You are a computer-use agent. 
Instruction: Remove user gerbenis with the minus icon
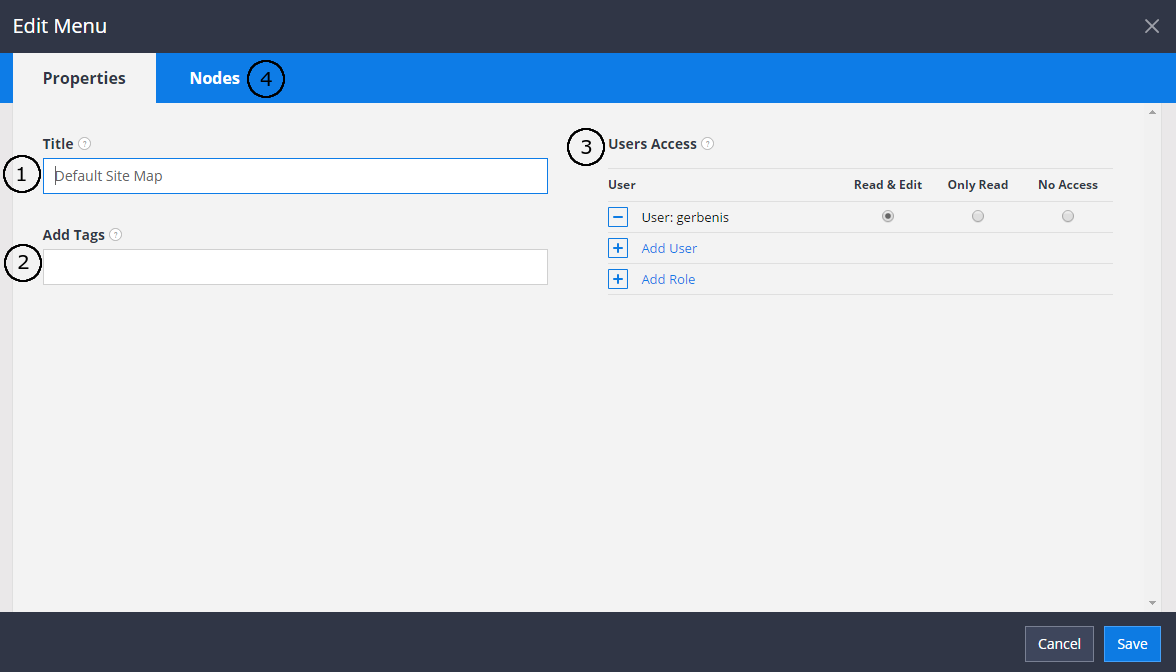(x=618, y=216)
